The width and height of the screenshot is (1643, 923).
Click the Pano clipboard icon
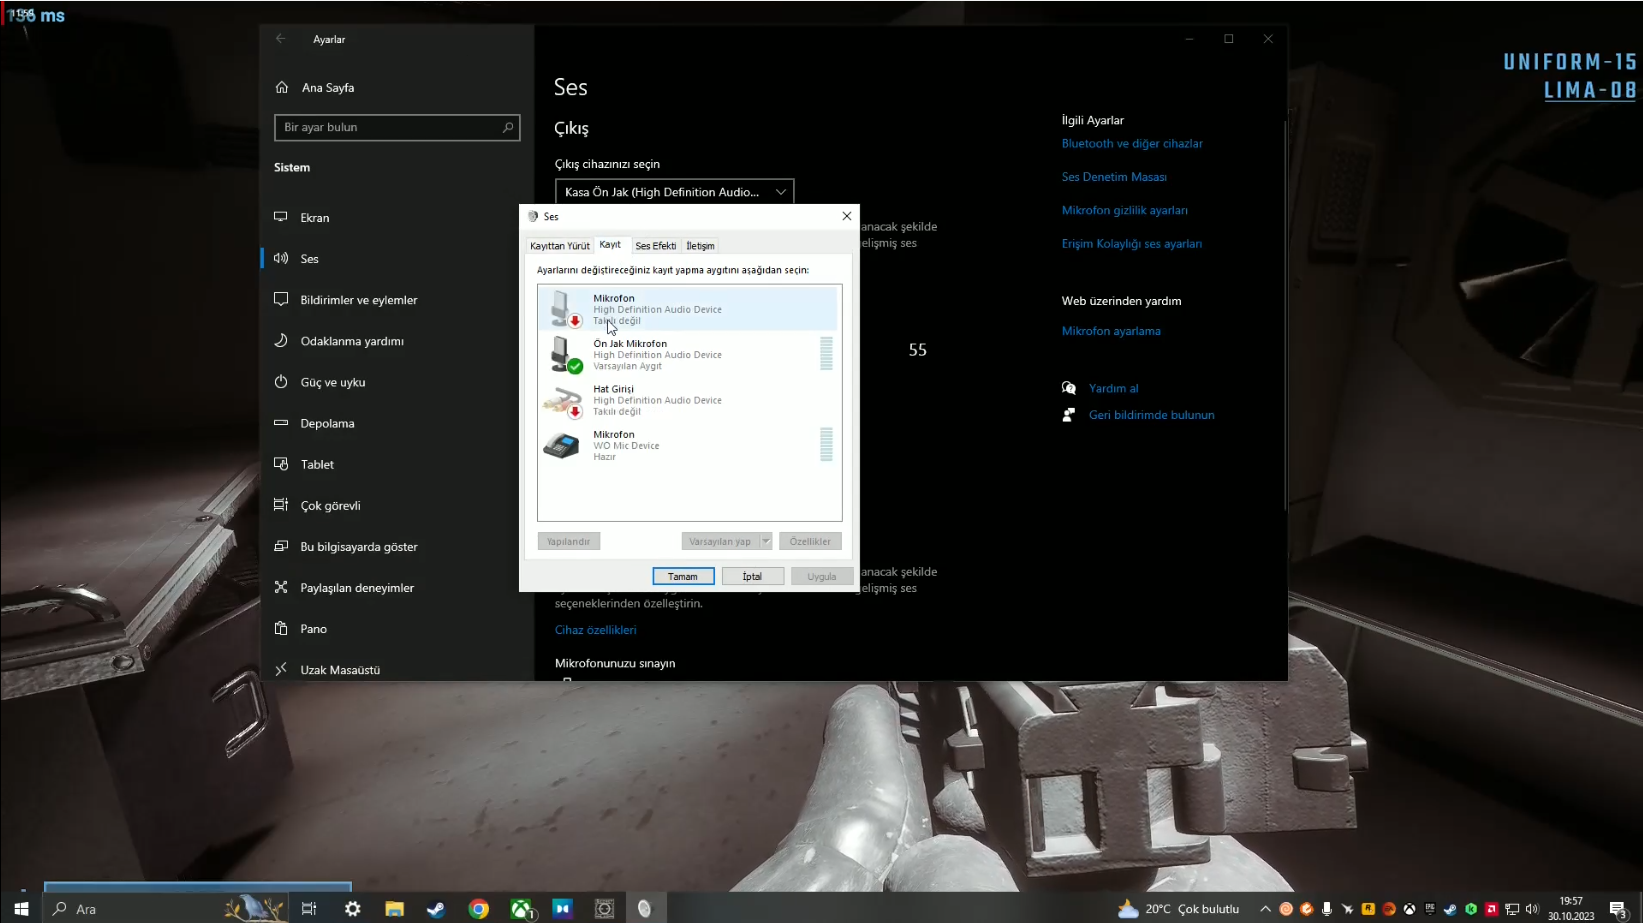(x=281, y=628)
